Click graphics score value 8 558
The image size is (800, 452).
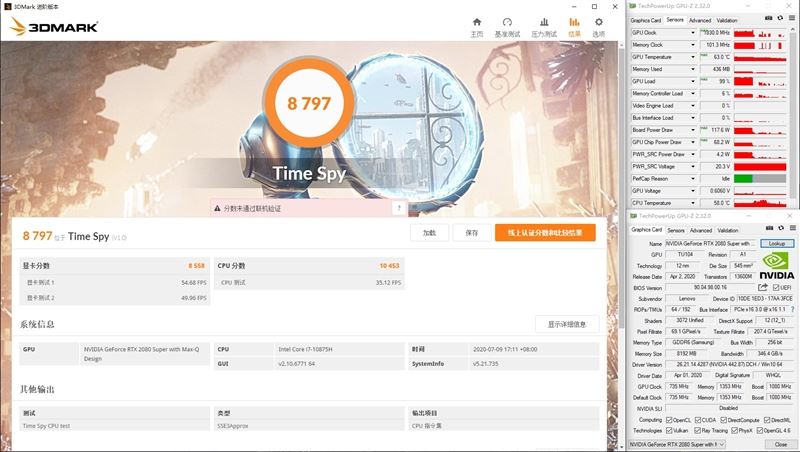coord(196,266)
